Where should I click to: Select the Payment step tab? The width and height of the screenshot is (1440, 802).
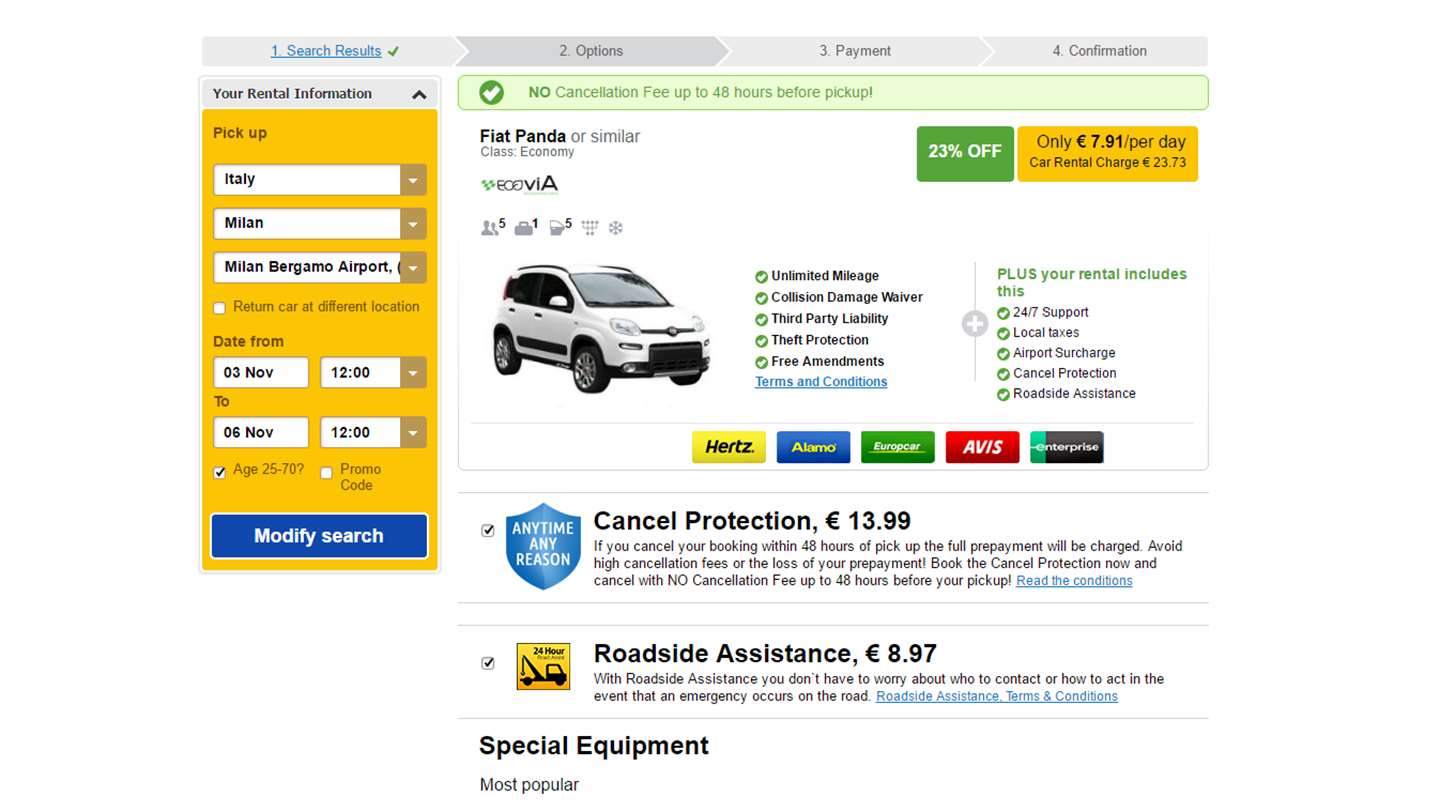[854, 51]
